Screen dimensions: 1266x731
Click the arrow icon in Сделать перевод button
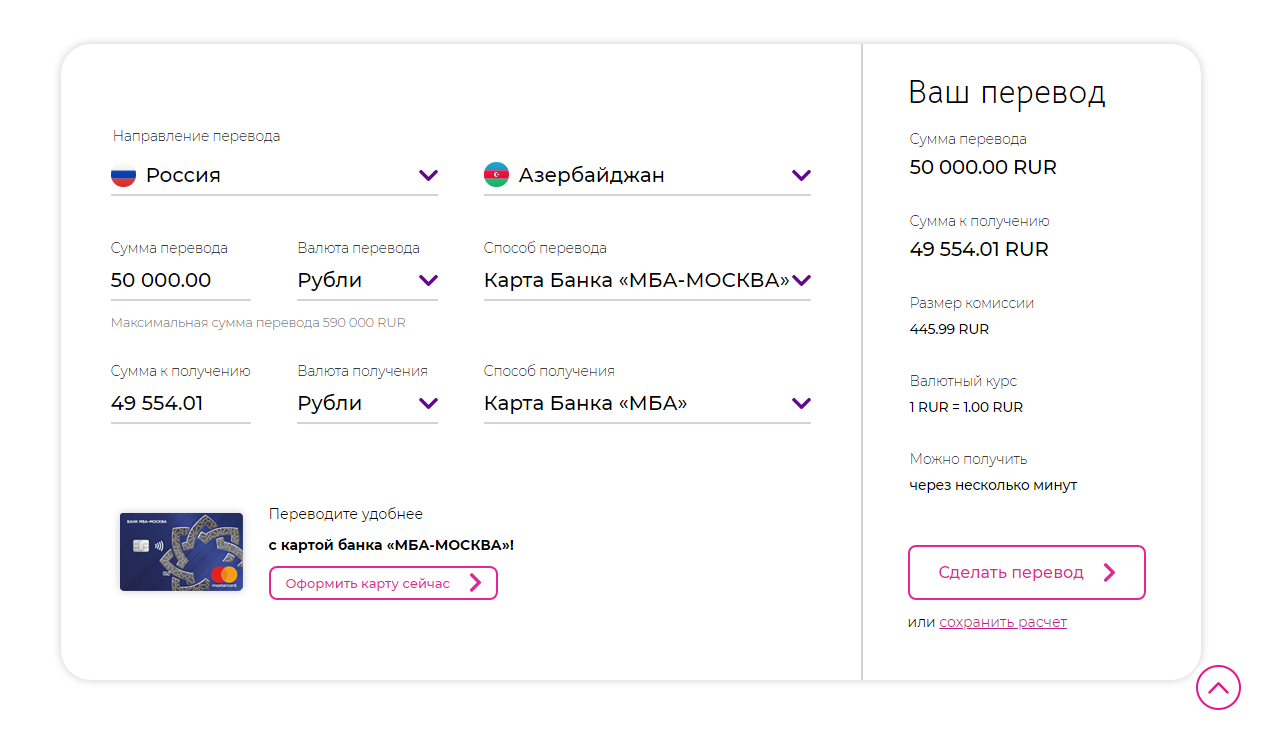(x=1109, y=572)
